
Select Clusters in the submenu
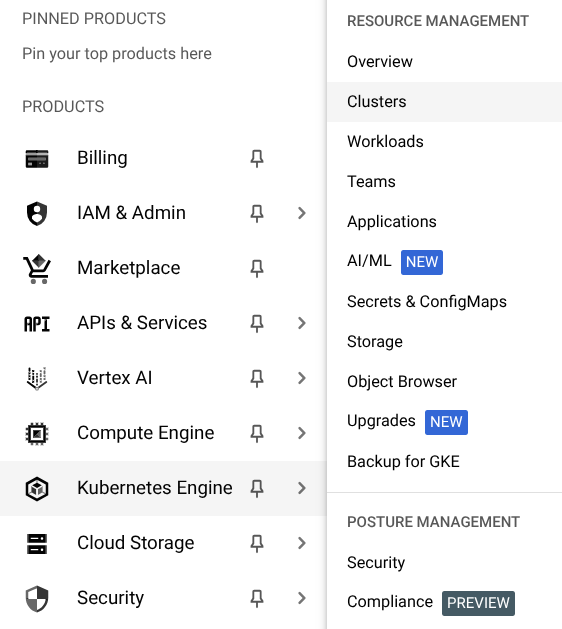444,102
